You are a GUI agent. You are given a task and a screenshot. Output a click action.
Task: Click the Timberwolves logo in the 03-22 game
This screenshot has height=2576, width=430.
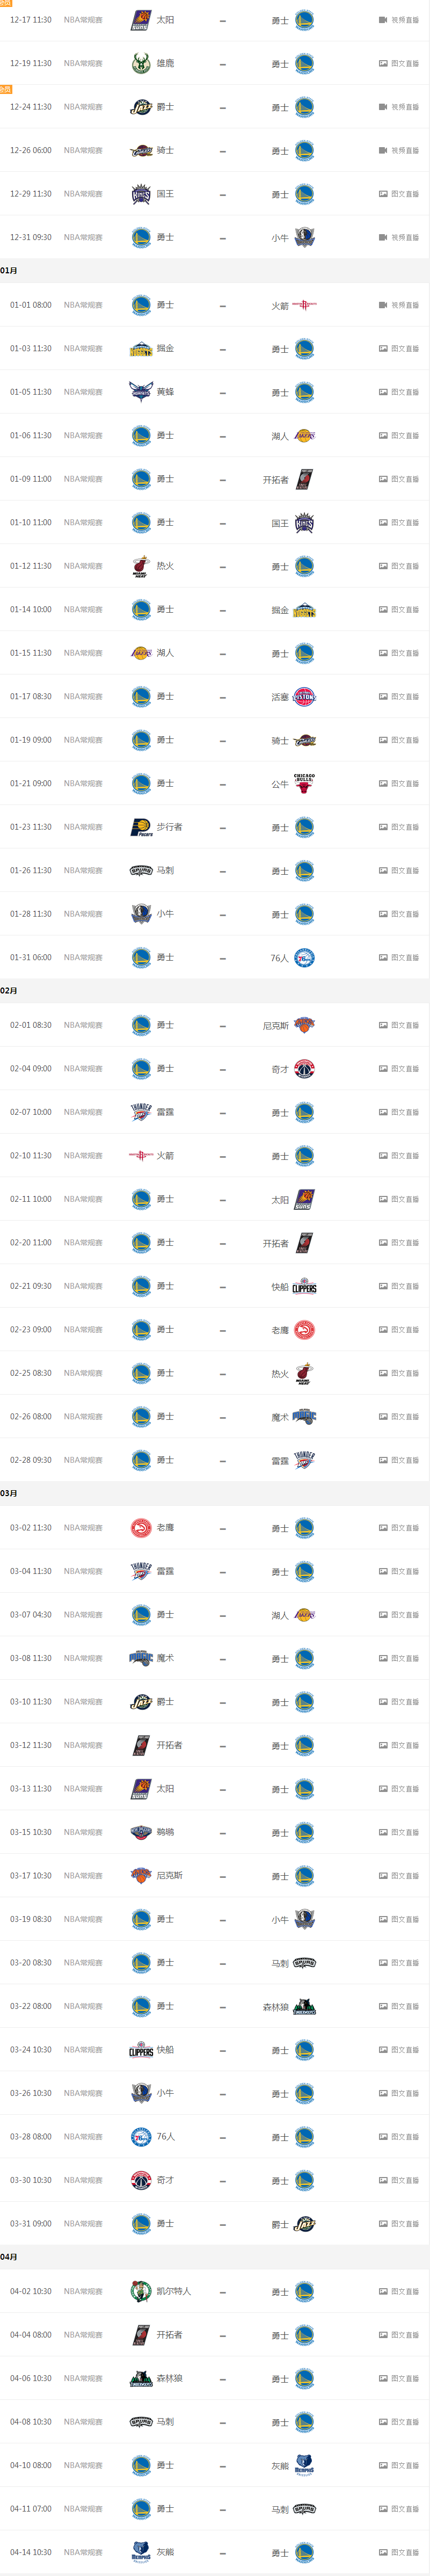click(304, 2006)
